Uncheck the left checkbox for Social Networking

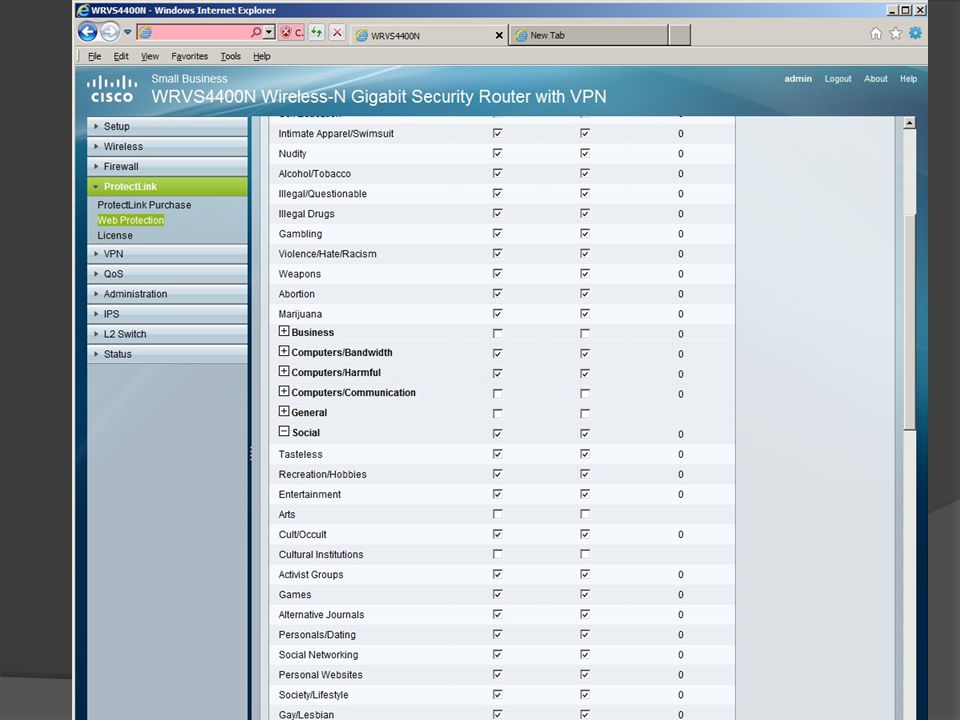[497, 654]
